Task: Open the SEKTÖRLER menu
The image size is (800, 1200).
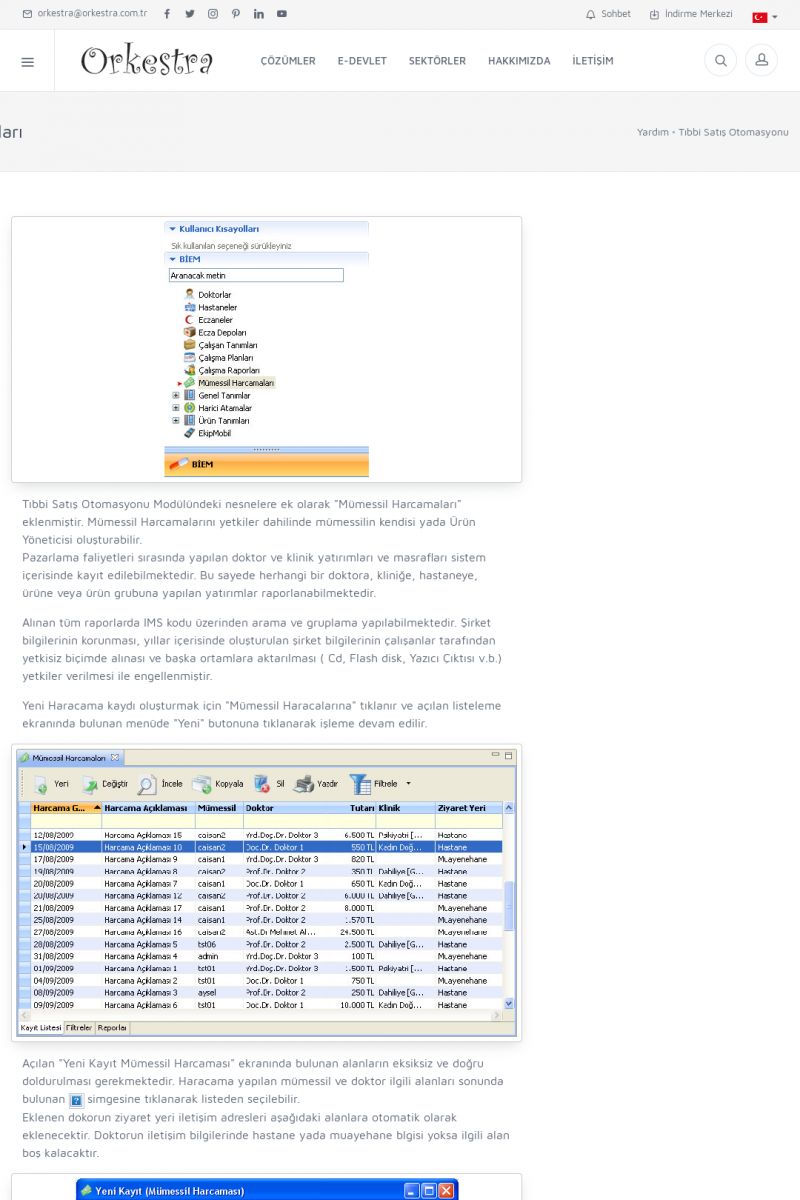Action: pos(437,61)
